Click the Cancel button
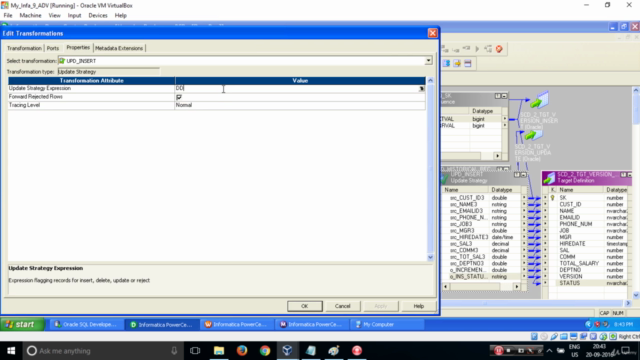The height and width of the screenshot is (360, 640). [342, 306]
